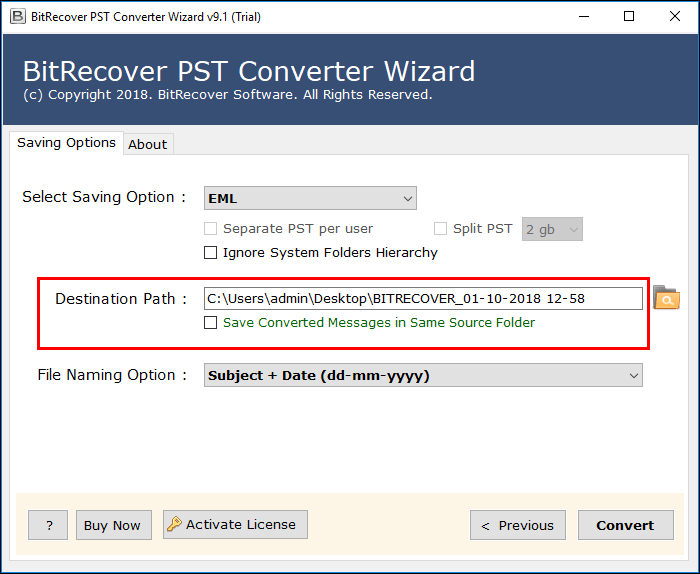700x574 pixels.
Task: Open the Select Saving Option dropdown showing EML
Action: click(310, 198)
